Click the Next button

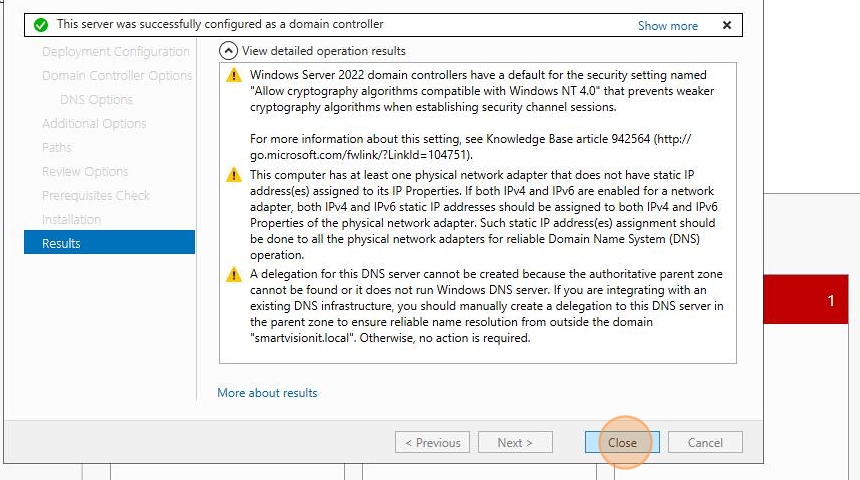pos(515,442)
